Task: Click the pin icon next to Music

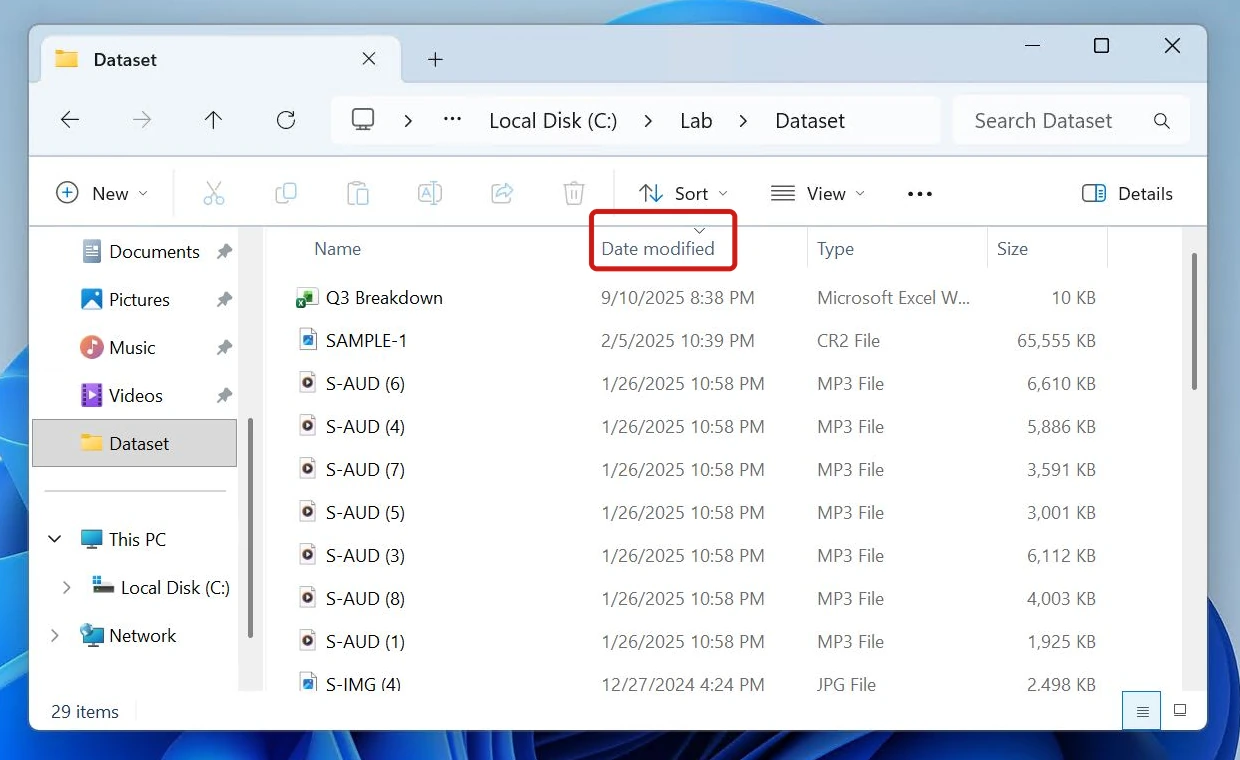Action: 224,348
